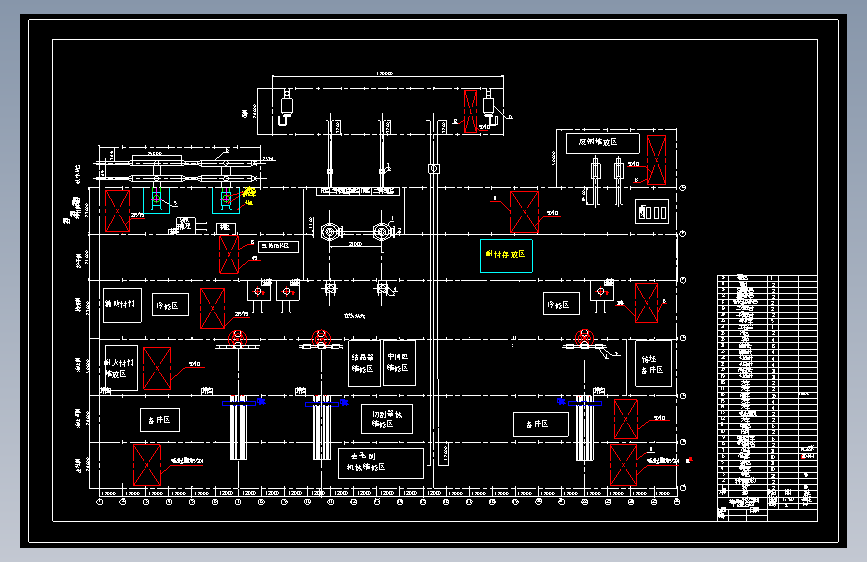867x562 pixels.
Task: Select the leftmost blue rectangle across caster strand
Action: pos(239,404)
